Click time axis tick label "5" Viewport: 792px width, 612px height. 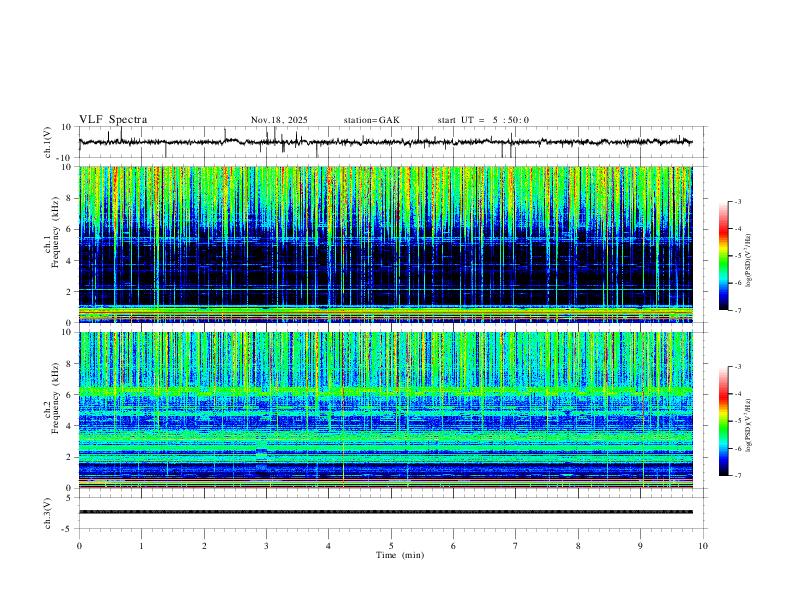(x=391, y=546)
